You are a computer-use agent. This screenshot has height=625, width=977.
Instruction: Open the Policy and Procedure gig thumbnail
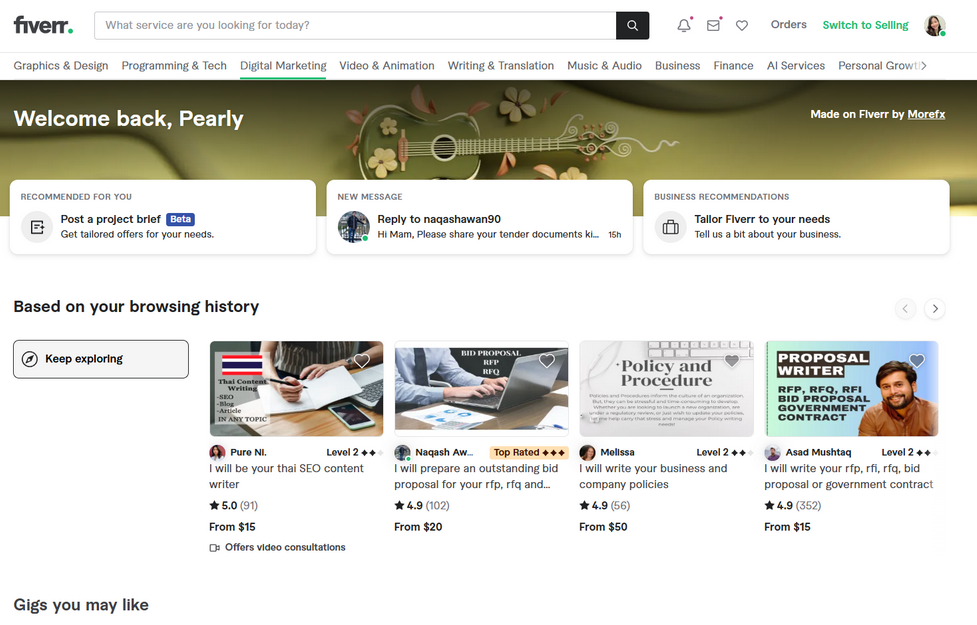coord(667,388)
